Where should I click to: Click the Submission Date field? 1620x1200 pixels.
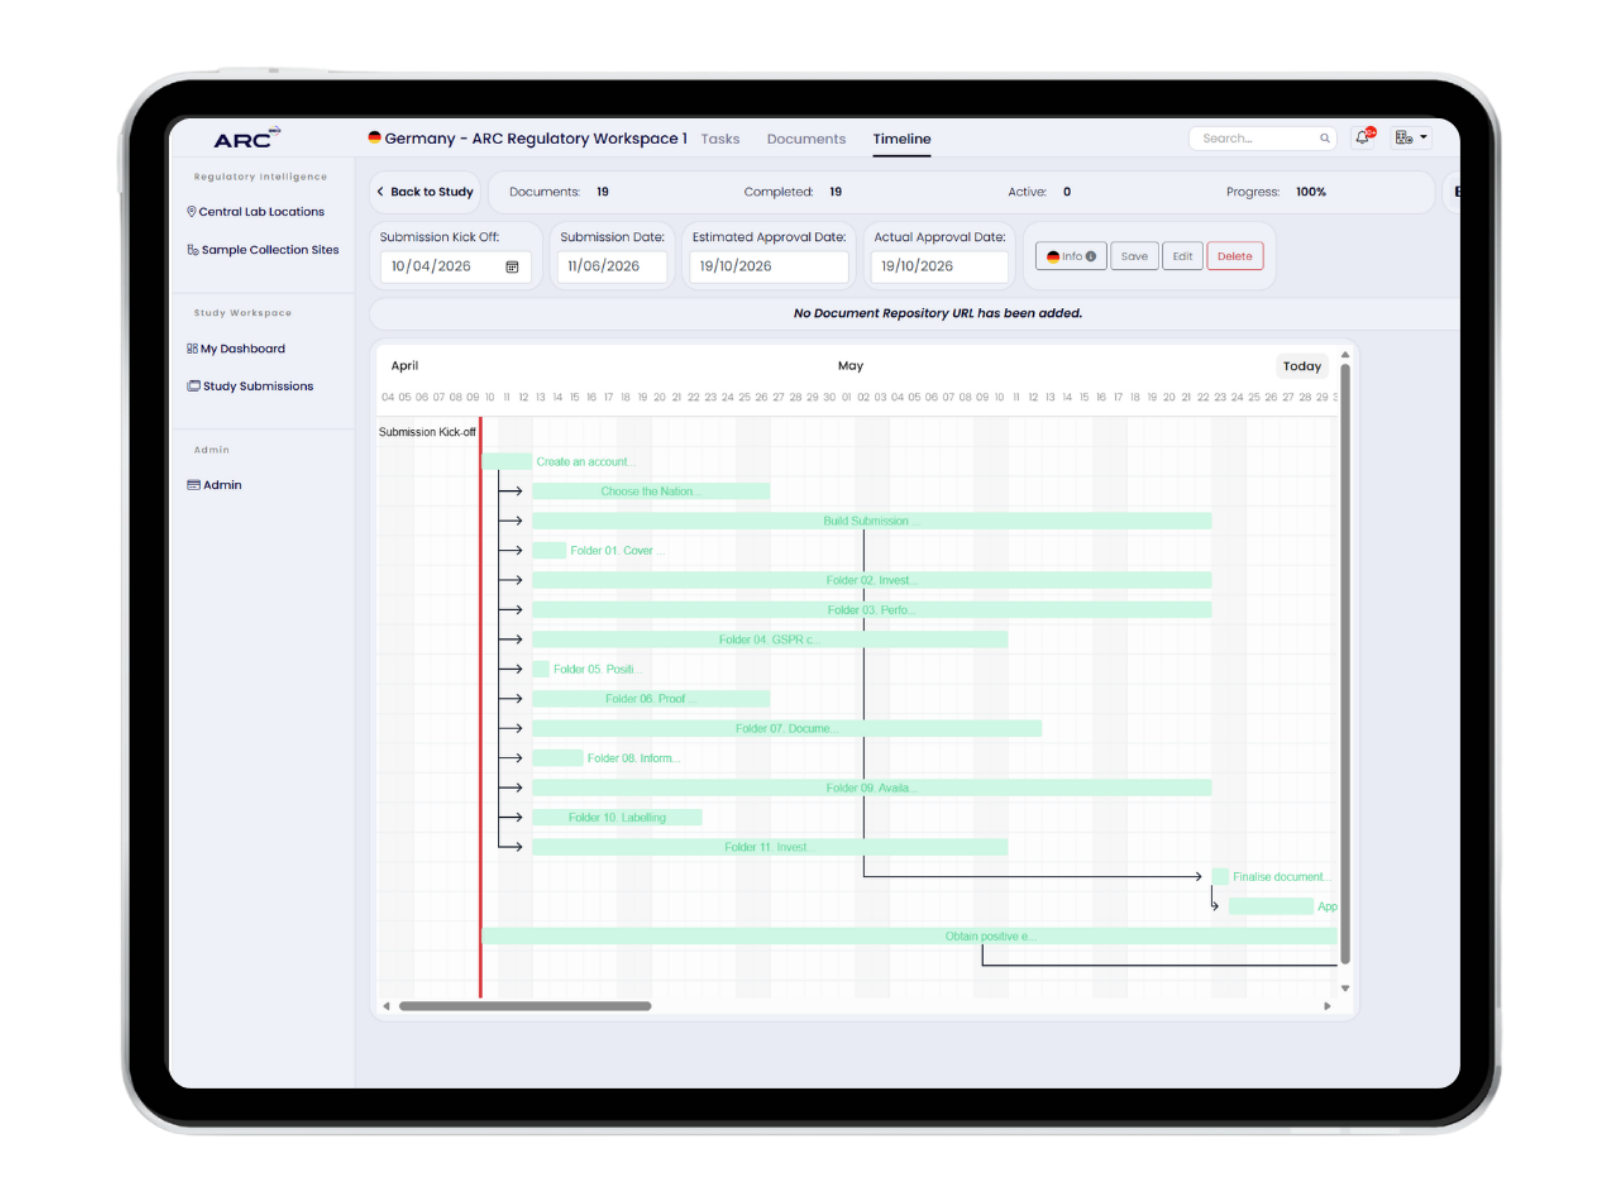[612, 267]
